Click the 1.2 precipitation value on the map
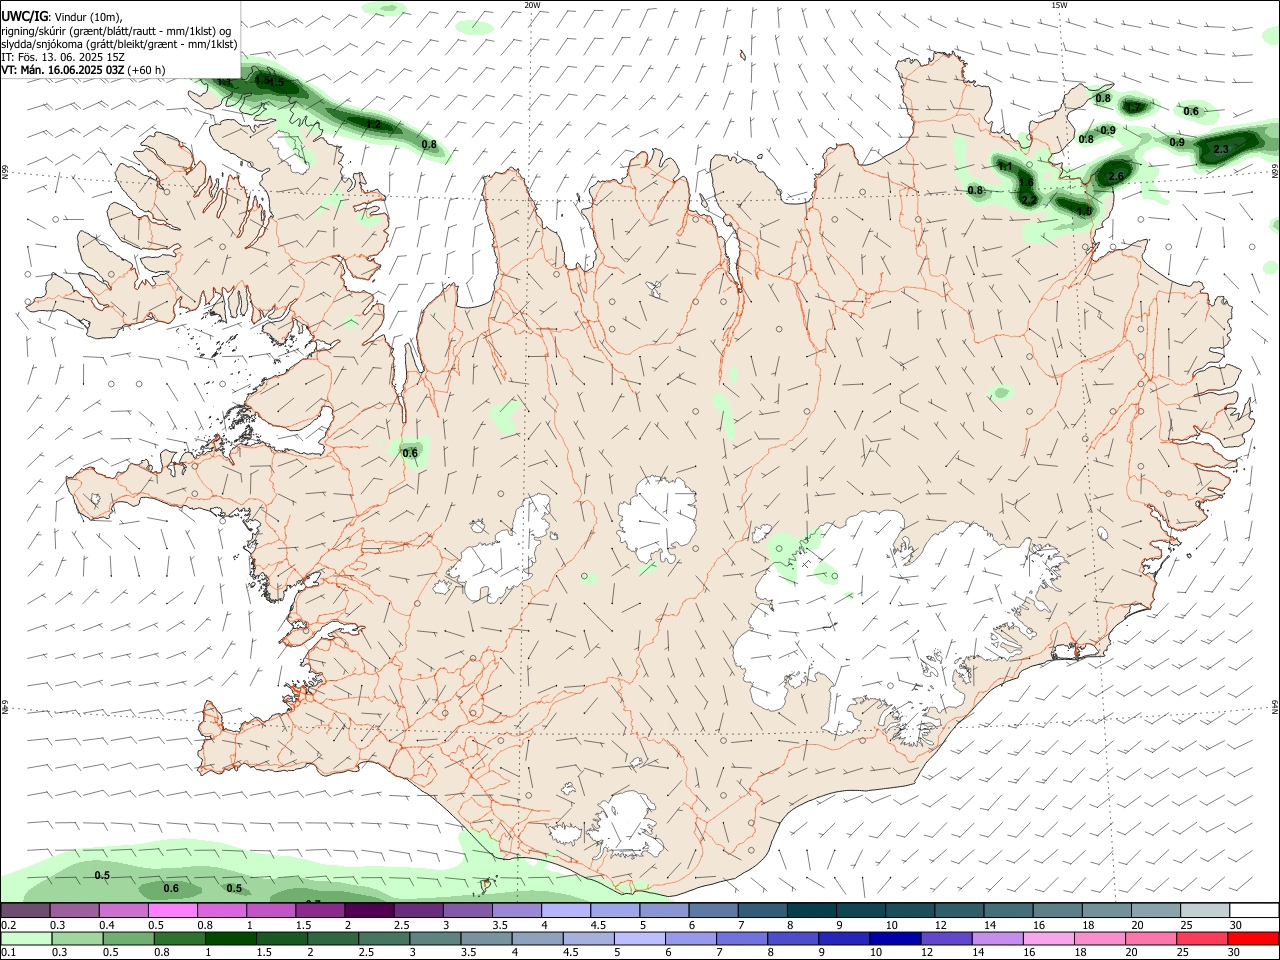This screenshot has height=960, width=1280. (374, 124)
